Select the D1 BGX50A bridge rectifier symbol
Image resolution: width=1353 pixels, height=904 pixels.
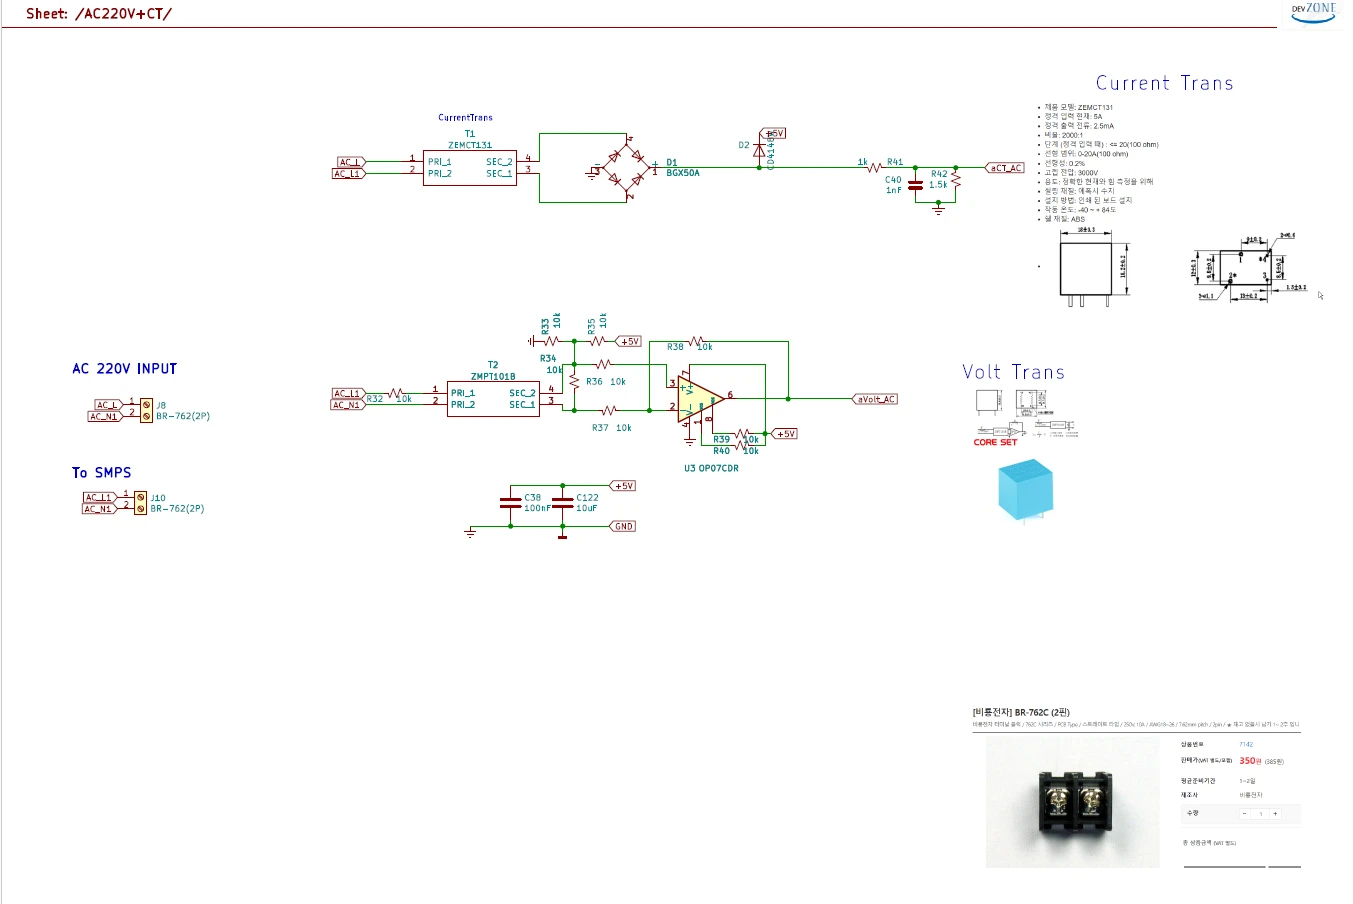[x=626, y=168]
